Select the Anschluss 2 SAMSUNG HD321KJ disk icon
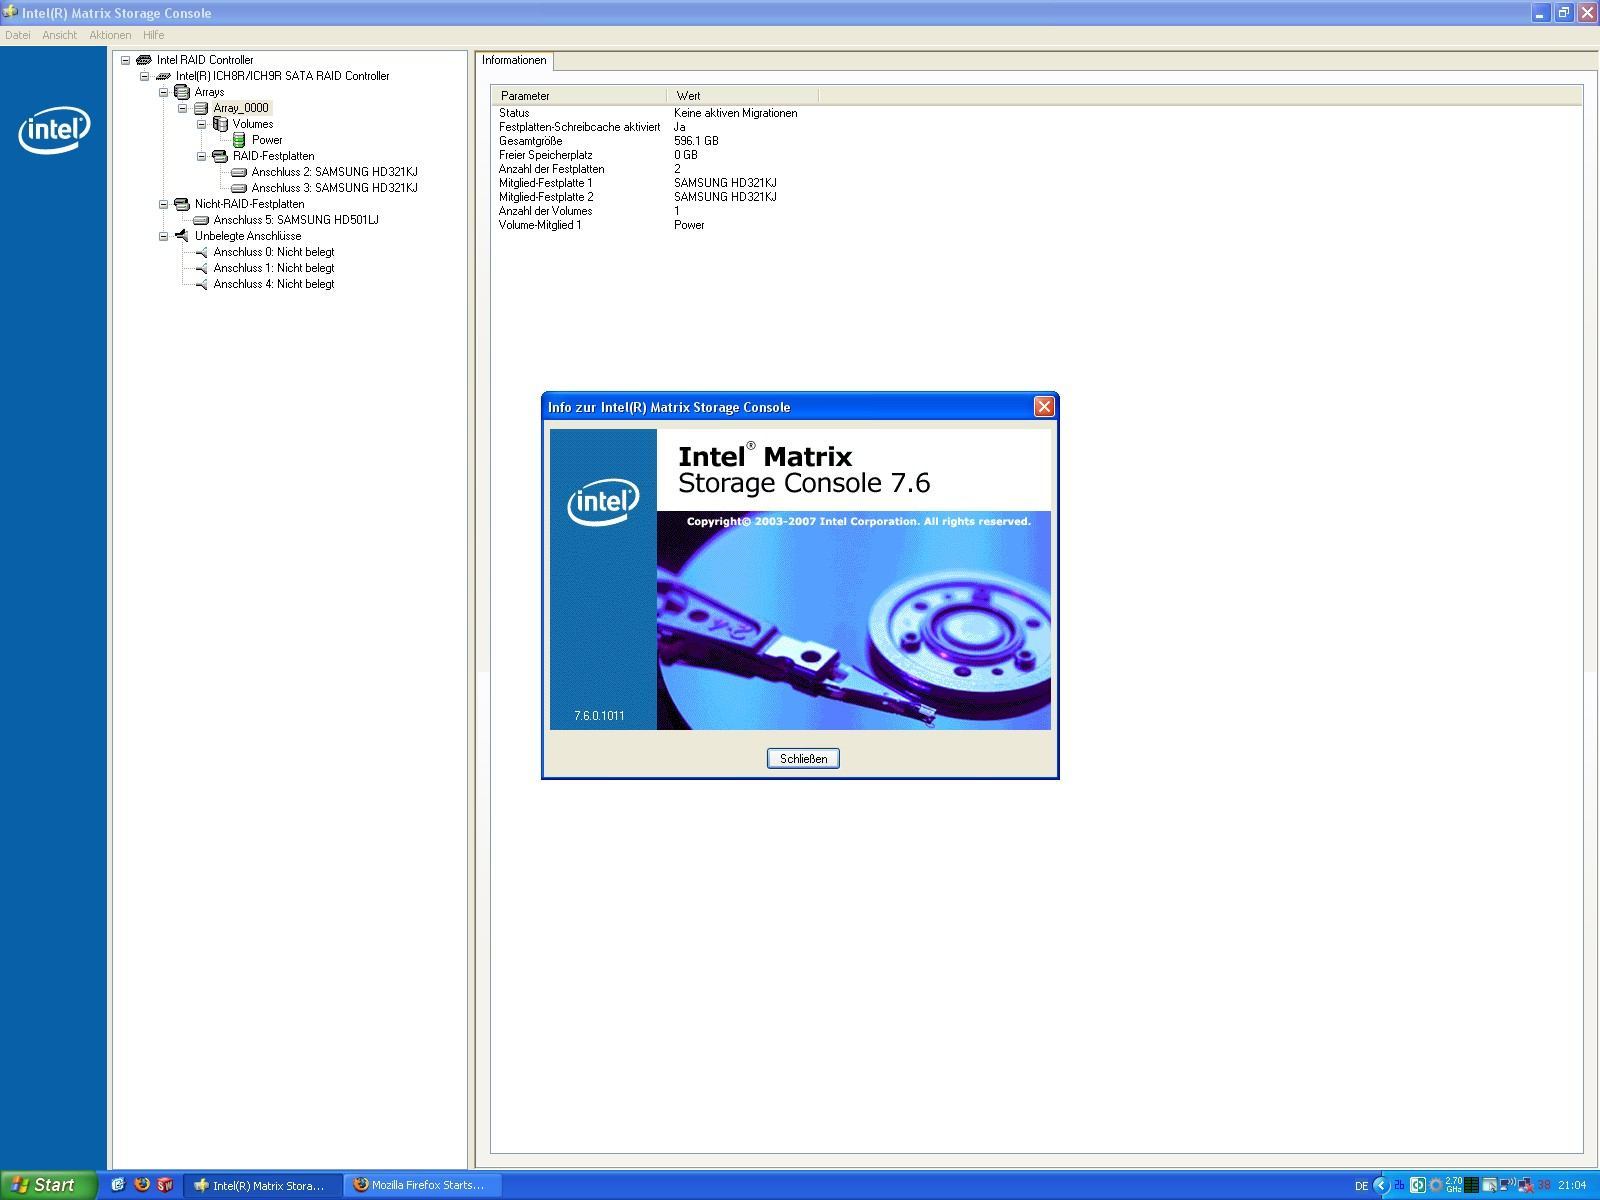This screenshot has height=1200, width=1600. pos(239,172)
